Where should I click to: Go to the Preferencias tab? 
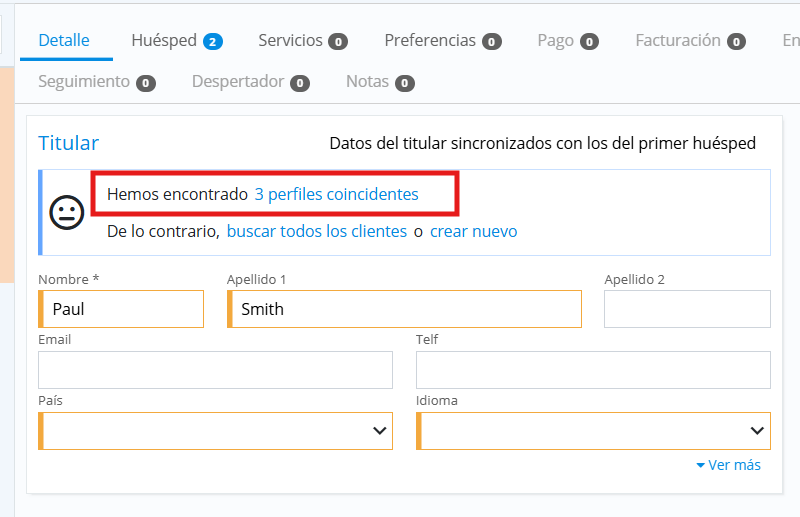tap(442, 41)
